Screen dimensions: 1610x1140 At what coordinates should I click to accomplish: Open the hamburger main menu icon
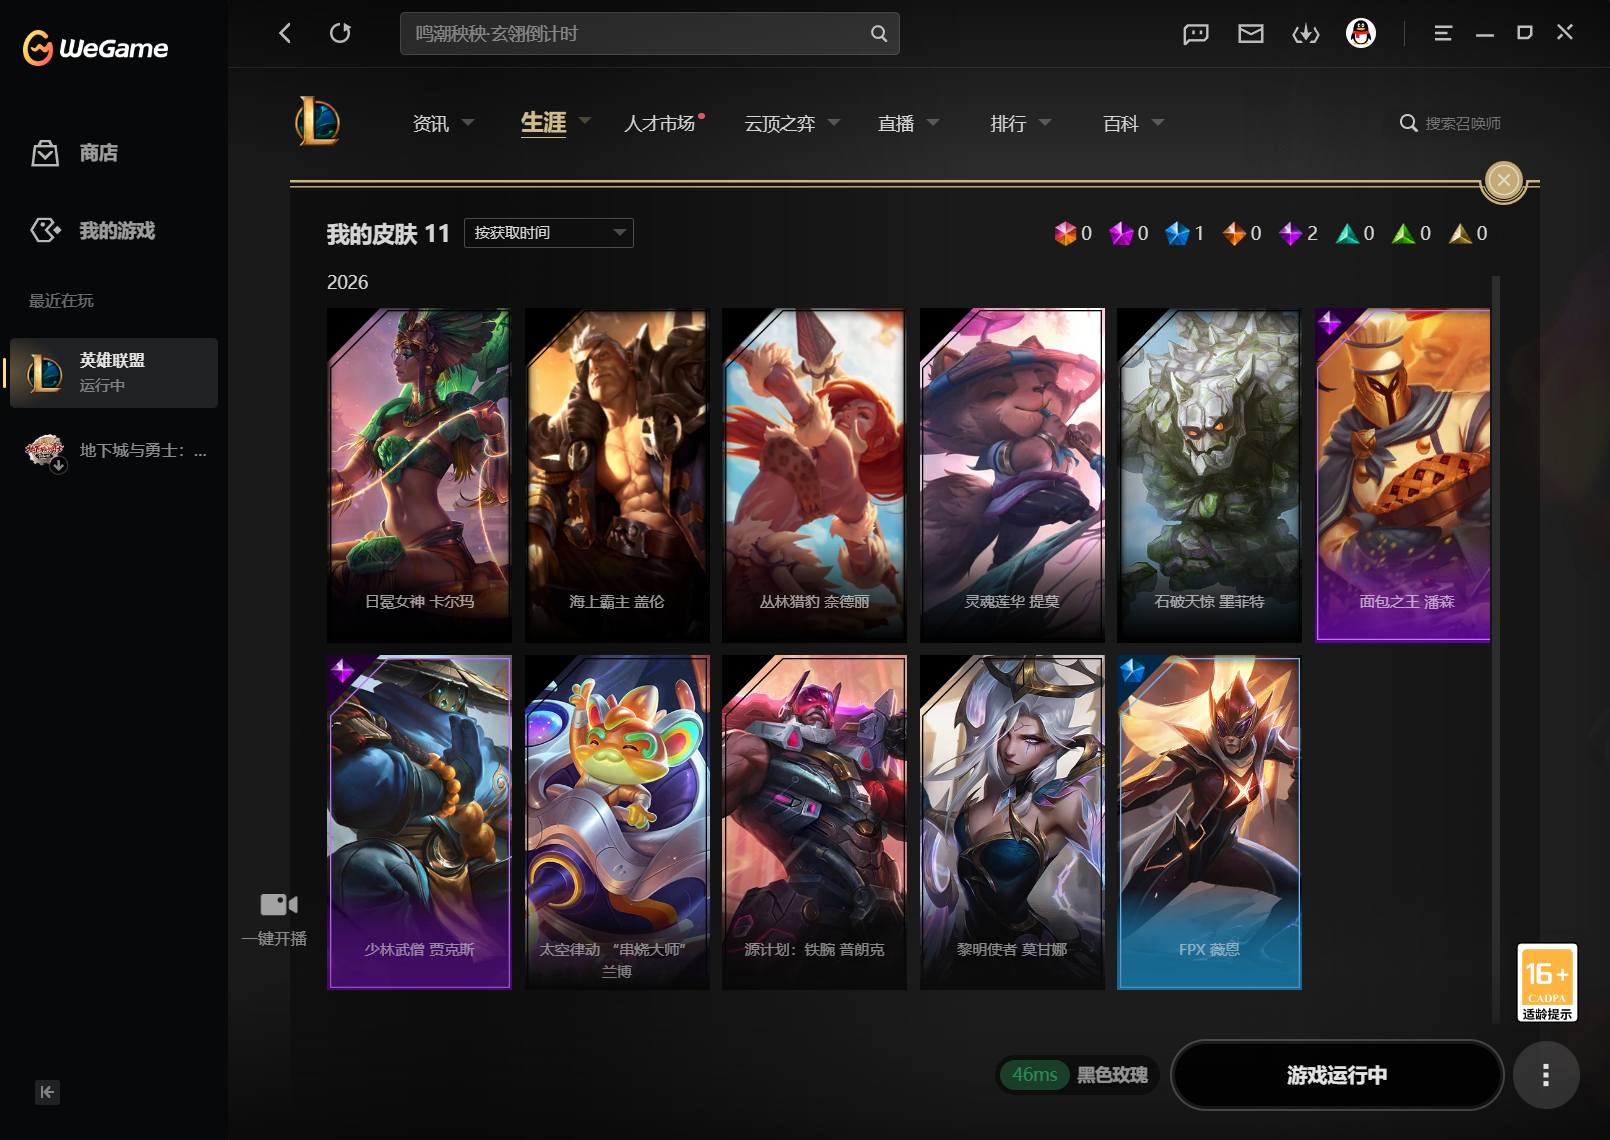click(x=1443, y=33)
